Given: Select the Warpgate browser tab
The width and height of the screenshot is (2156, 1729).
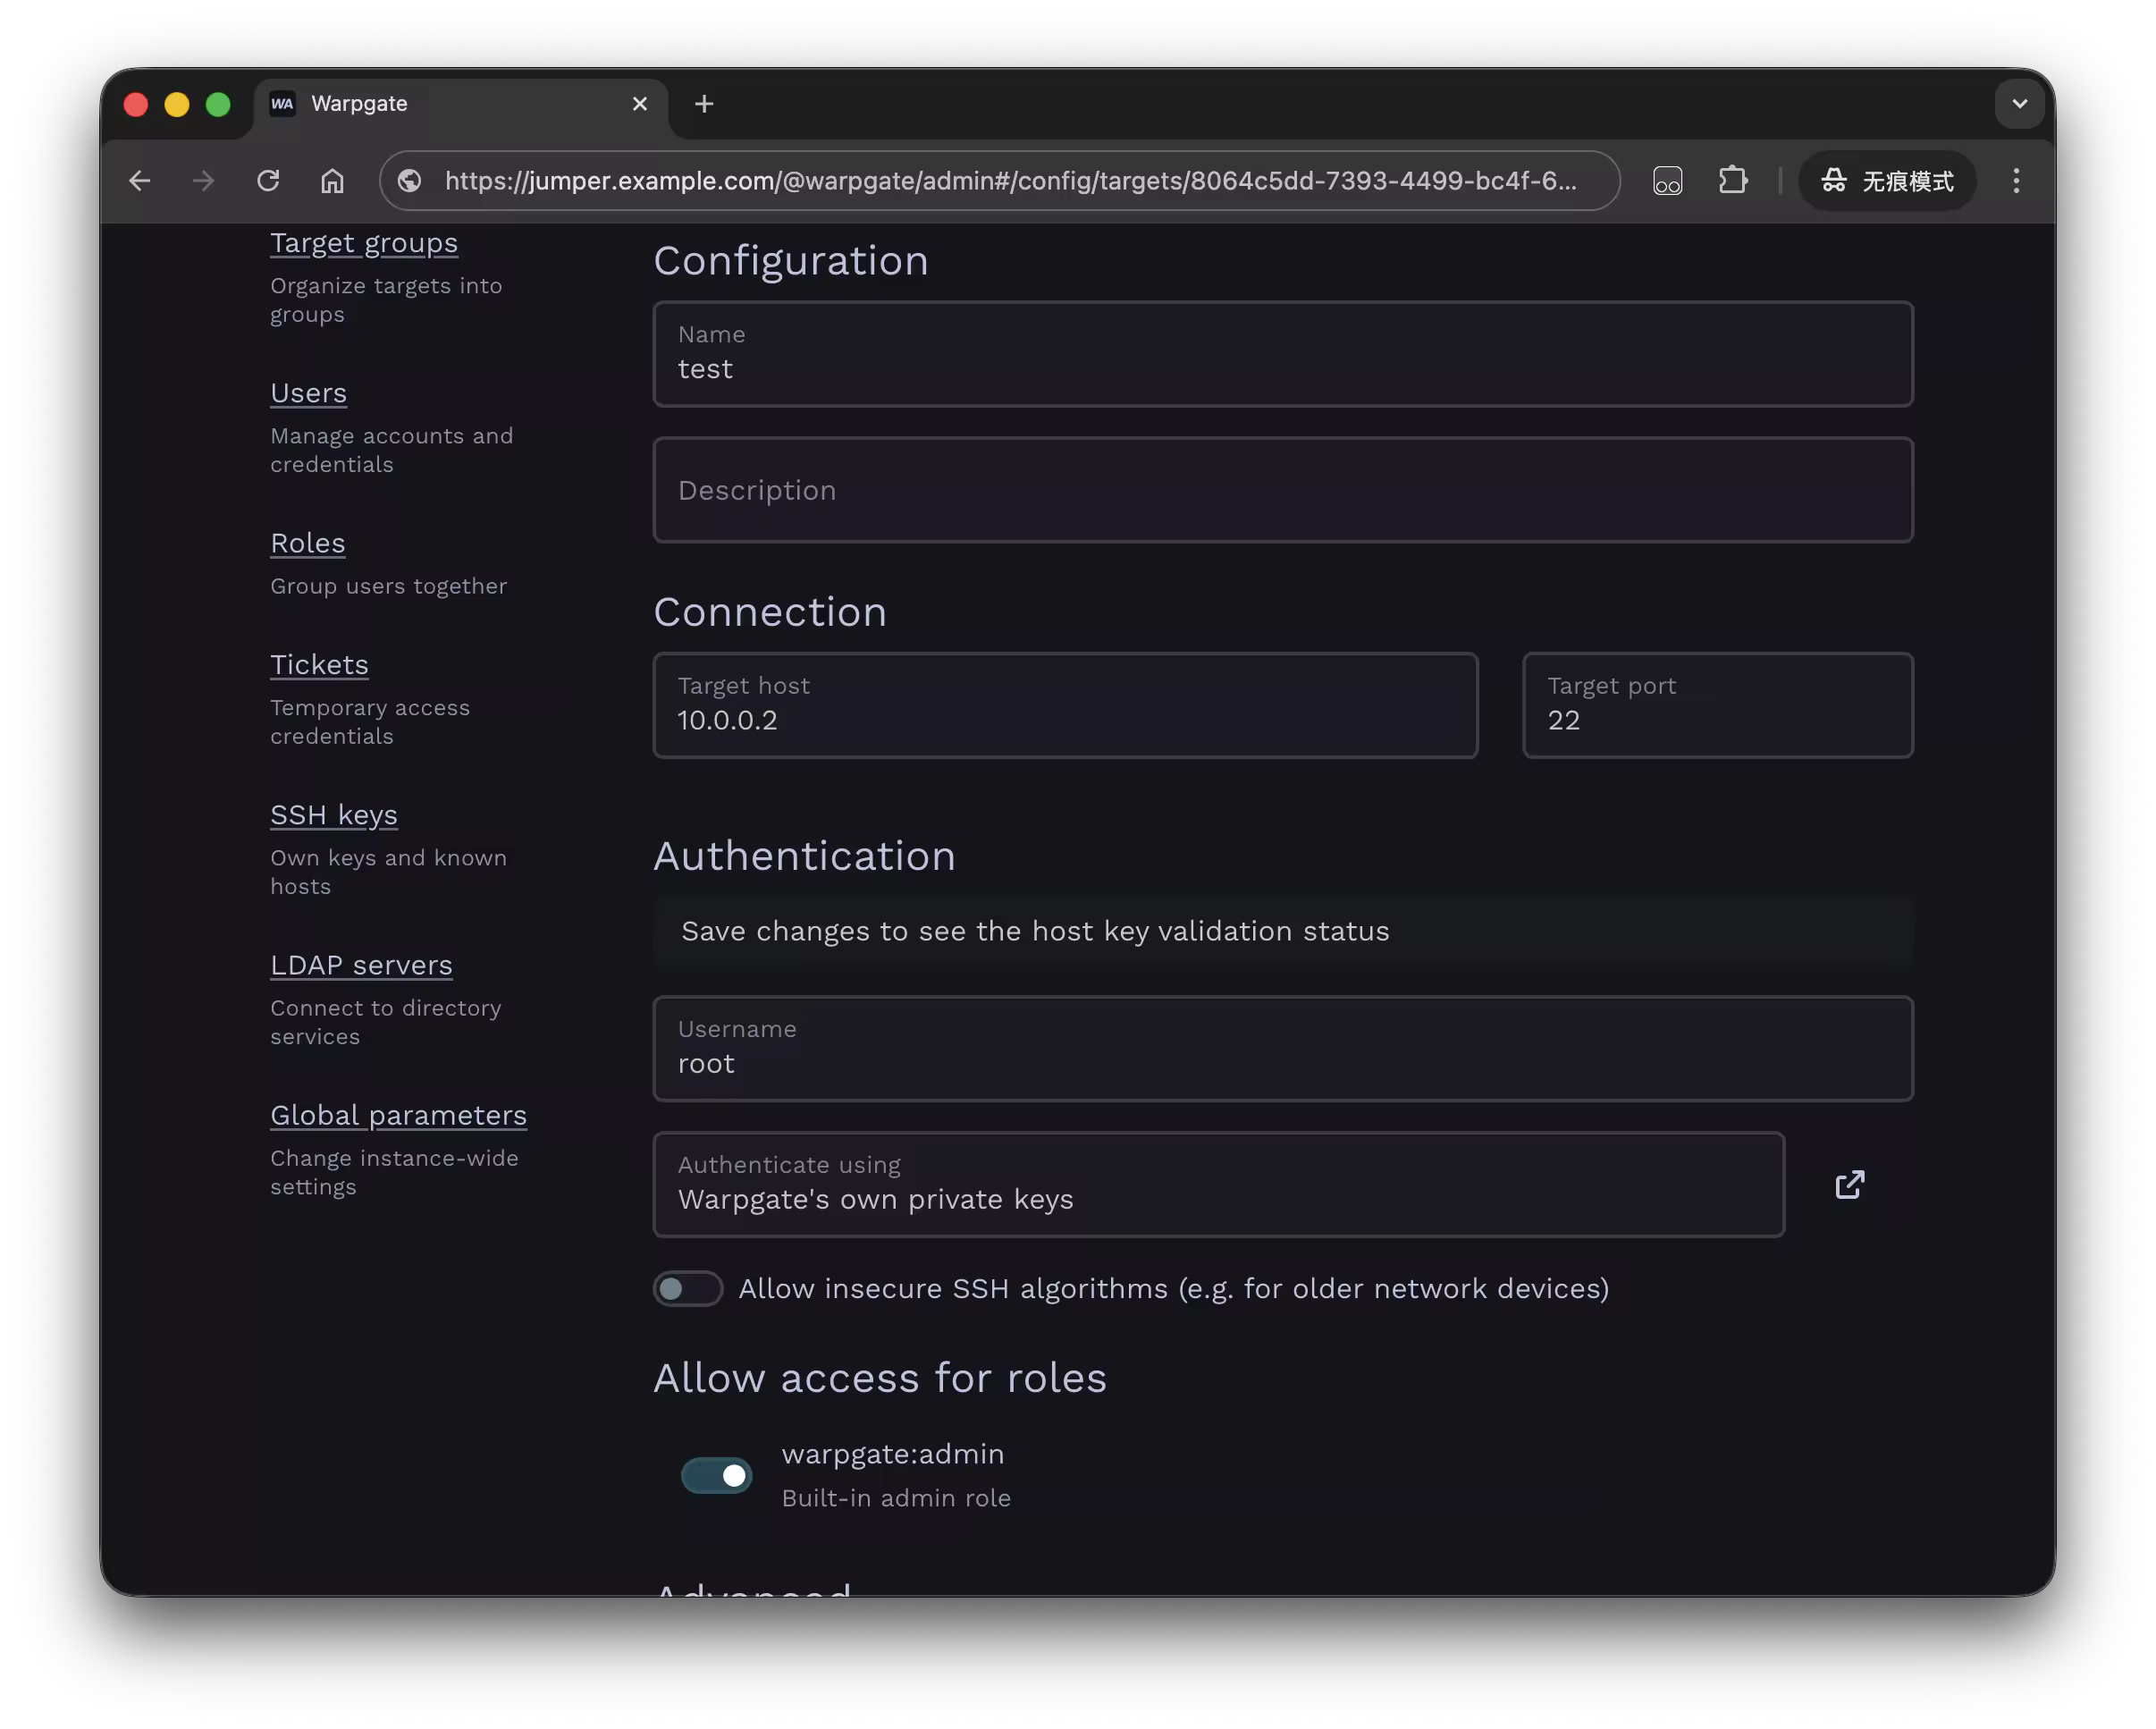Looking at the screenshot, I should click(x=462, y=104).
